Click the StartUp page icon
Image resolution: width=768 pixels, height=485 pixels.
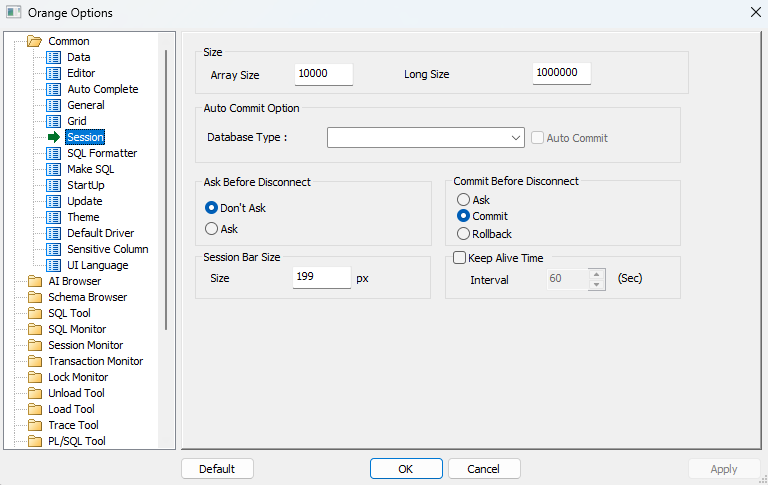pos(53,185)
